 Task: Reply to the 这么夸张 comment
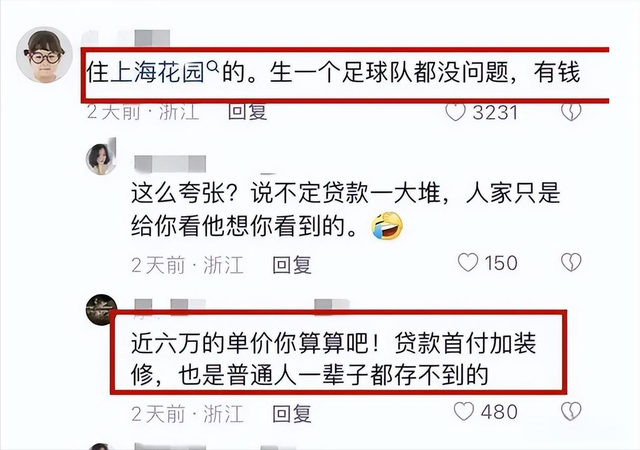click(x=292, y=265)
